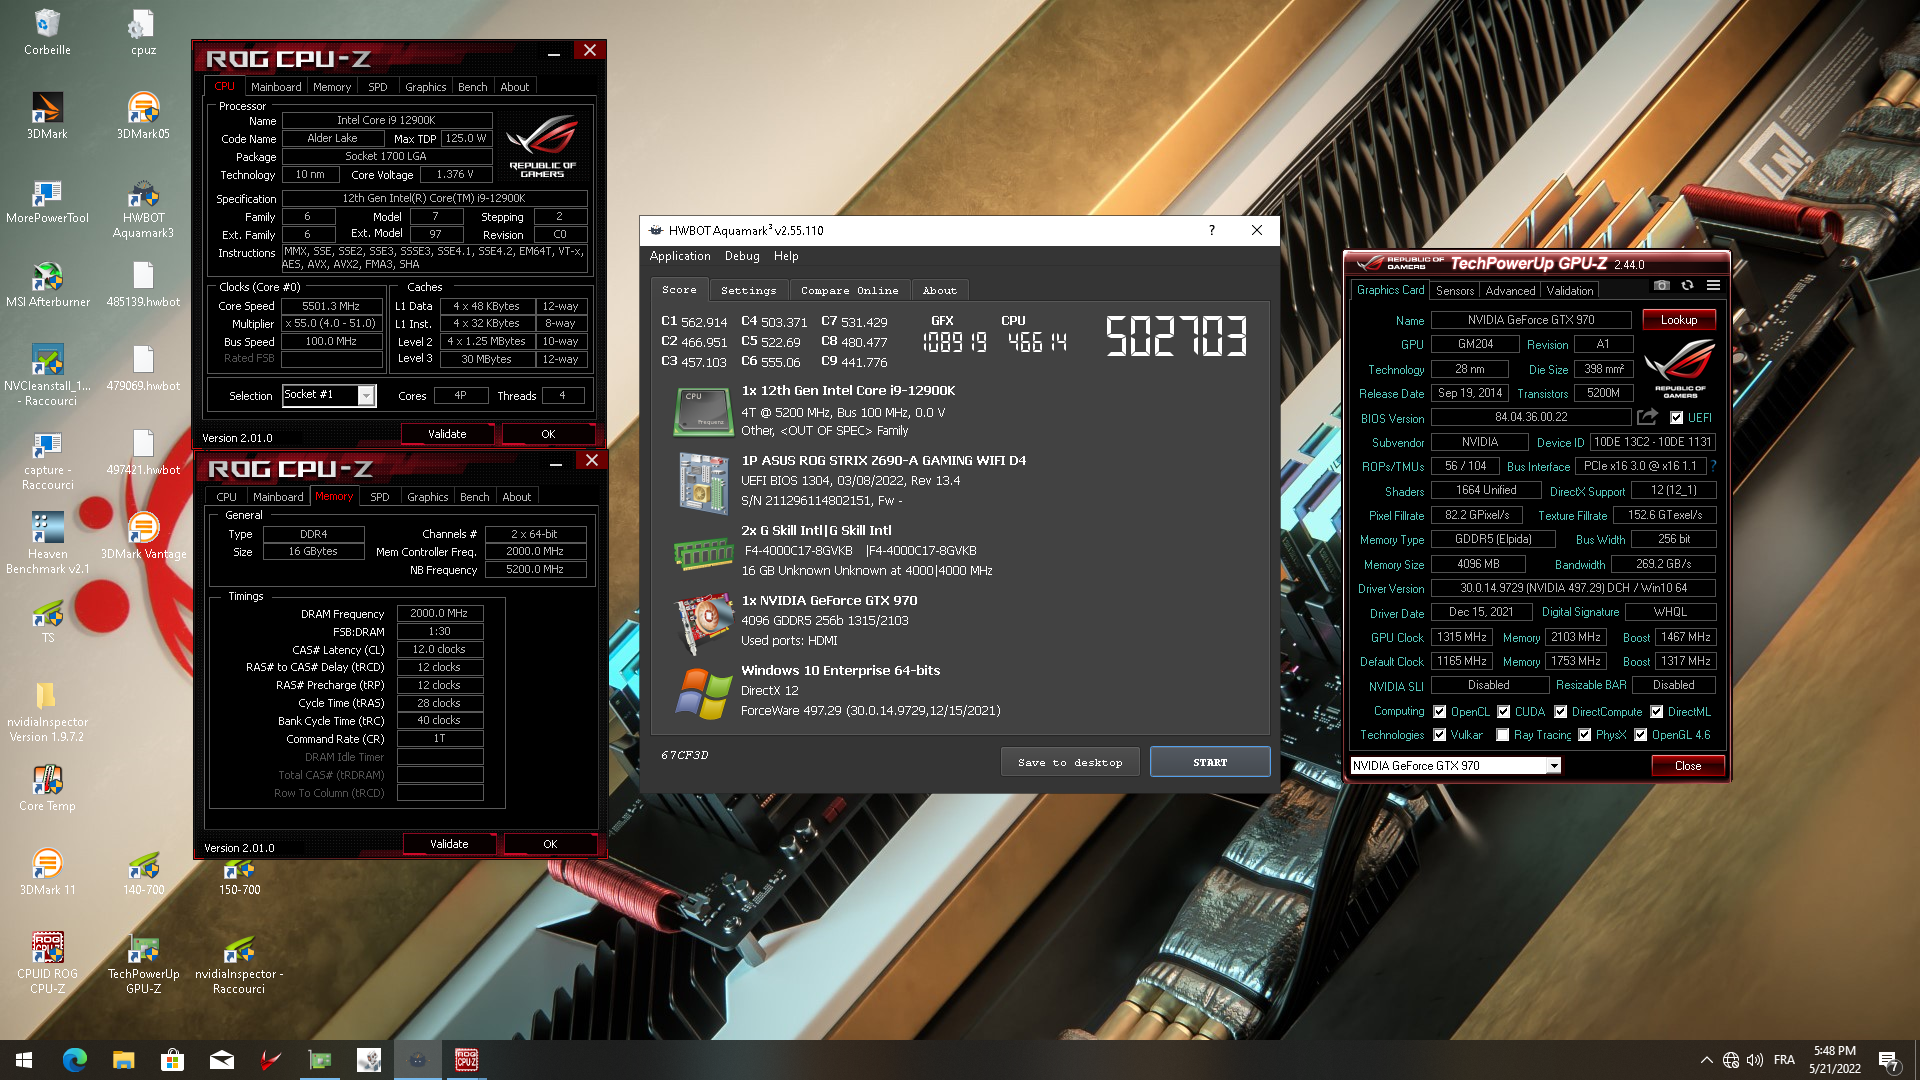Click the BIOS Version field 84.04.36.00.22
The height and width of the screenshot is (1080, 1920).
[1531, 417]
